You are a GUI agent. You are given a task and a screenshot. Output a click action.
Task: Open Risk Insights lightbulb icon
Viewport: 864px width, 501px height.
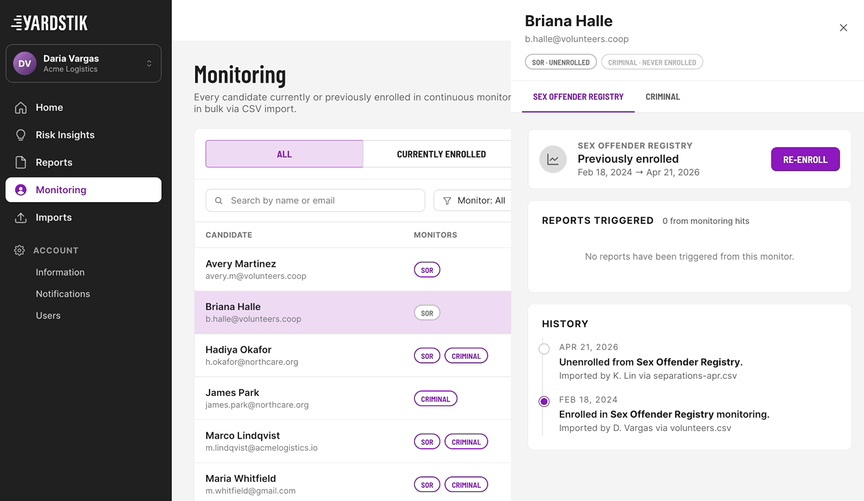coord(20,135)
